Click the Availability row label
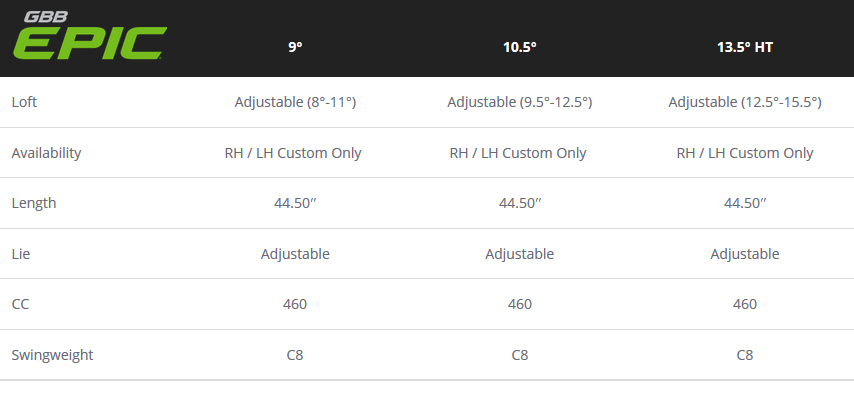 pos(46,153)
